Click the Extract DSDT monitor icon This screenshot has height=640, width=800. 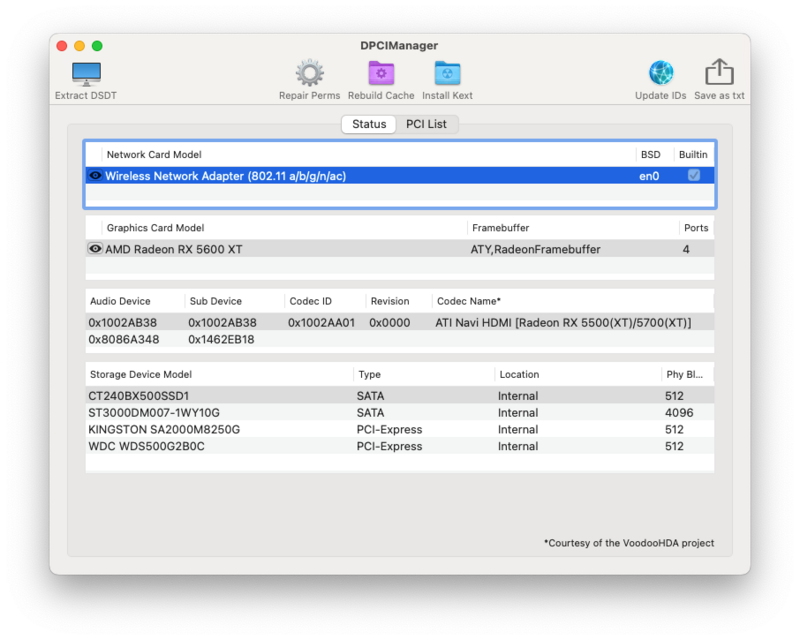tap(86, 74)
